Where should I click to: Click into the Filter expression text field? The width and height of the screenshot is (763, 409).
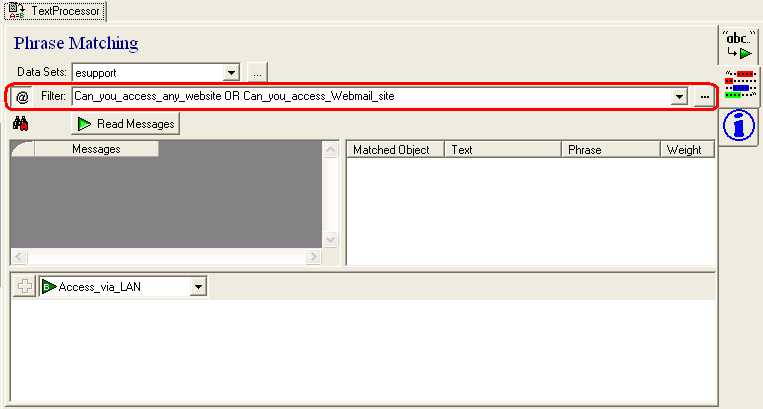pos(370,97)
